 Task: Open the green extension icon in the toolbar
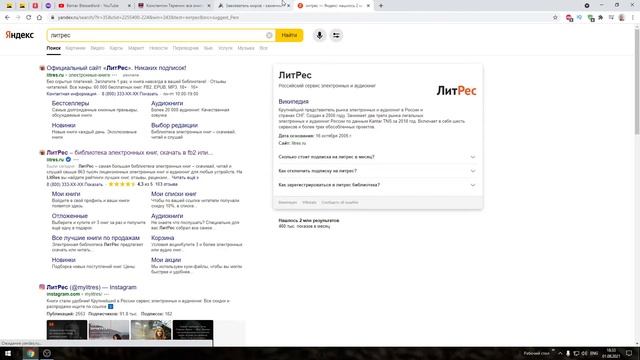[x=591, y=18]
